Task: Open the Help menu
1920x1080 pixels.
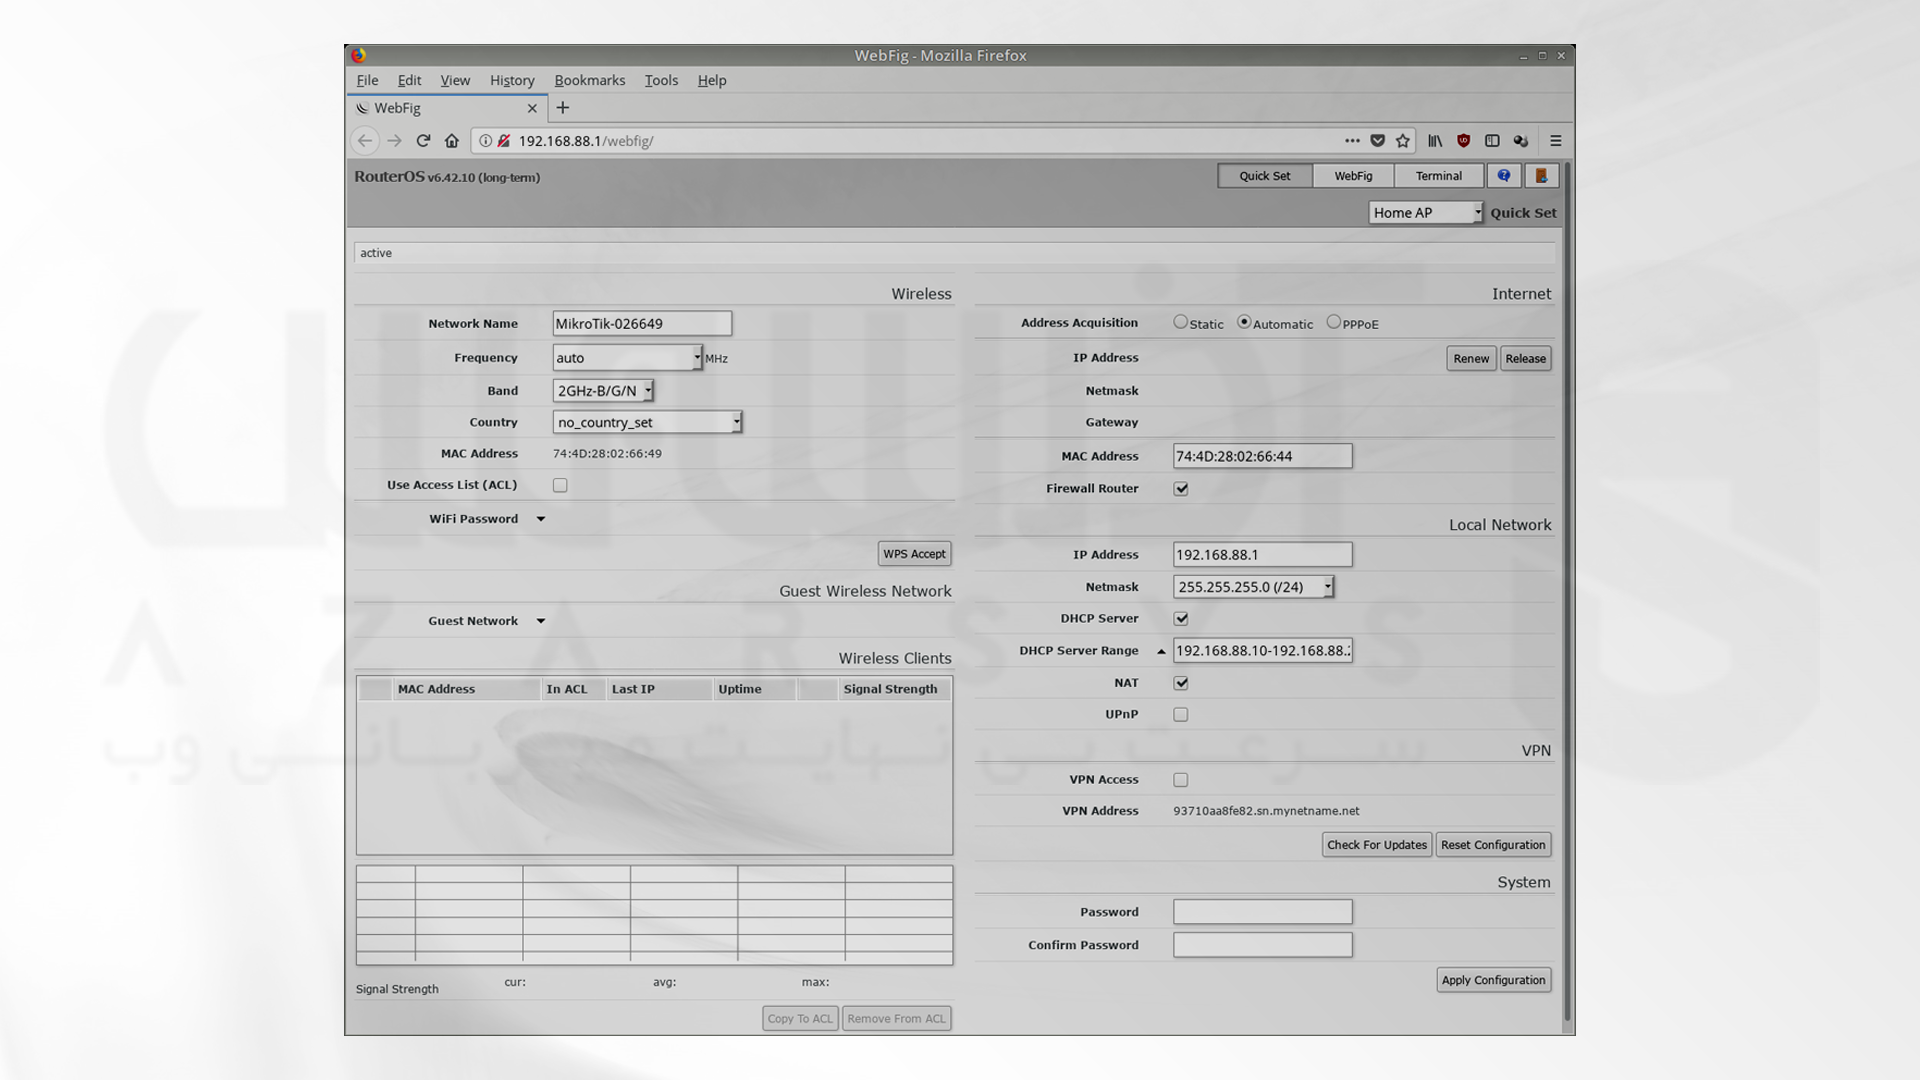Action: [x=712, y=80]
